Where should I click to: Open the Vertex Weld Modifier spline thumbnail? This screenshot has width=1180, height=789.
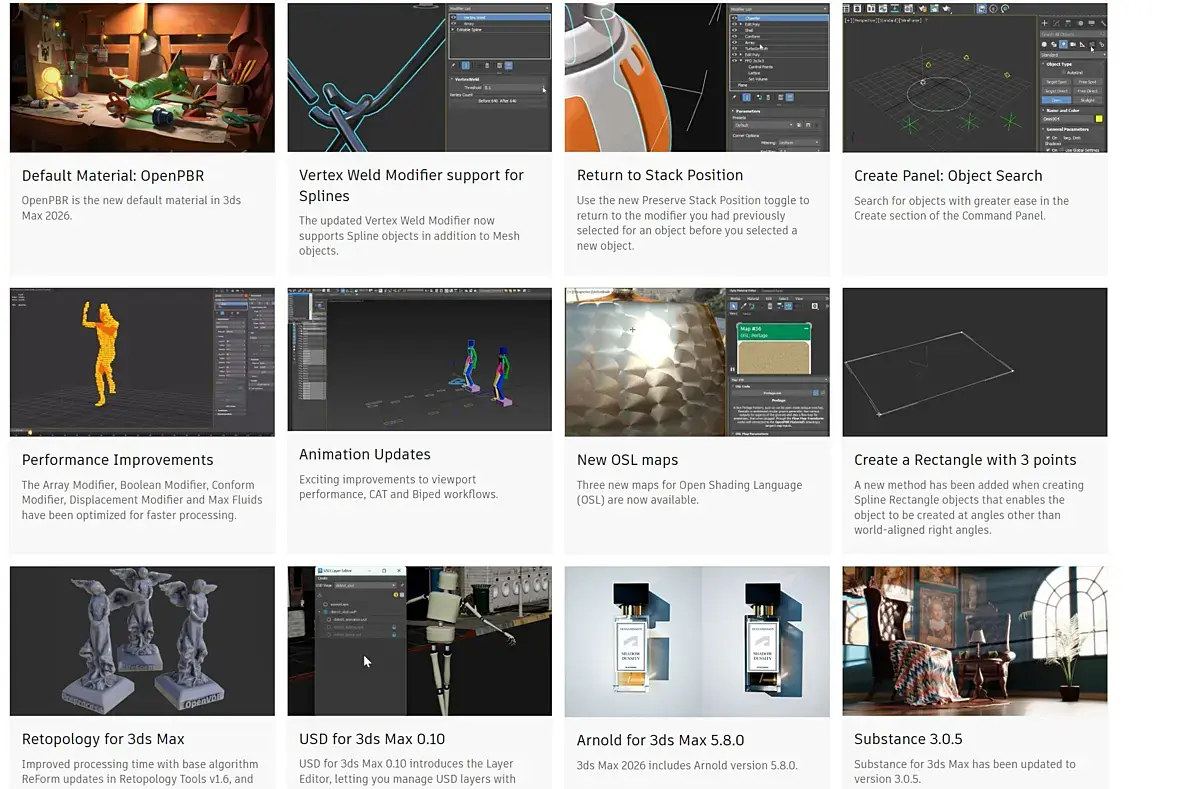[x=419, y=78]
